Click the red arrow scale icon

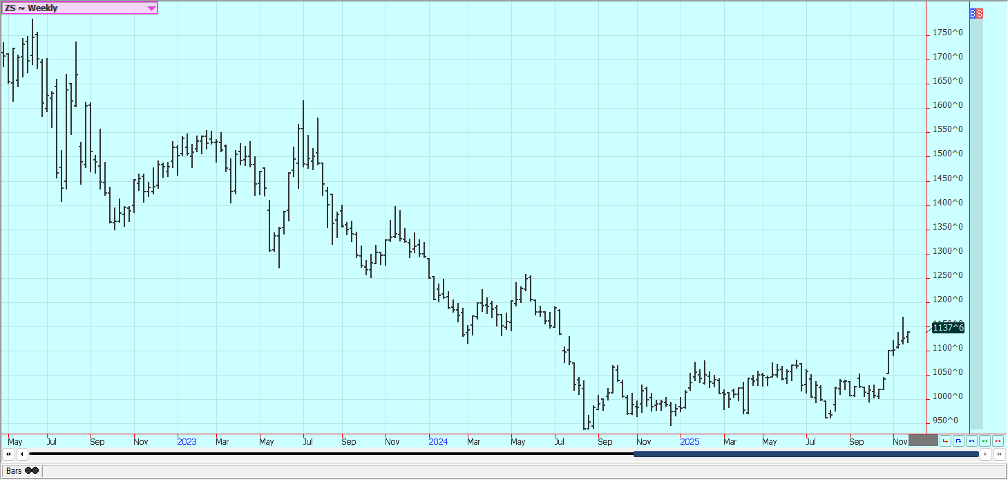(945, 440)
